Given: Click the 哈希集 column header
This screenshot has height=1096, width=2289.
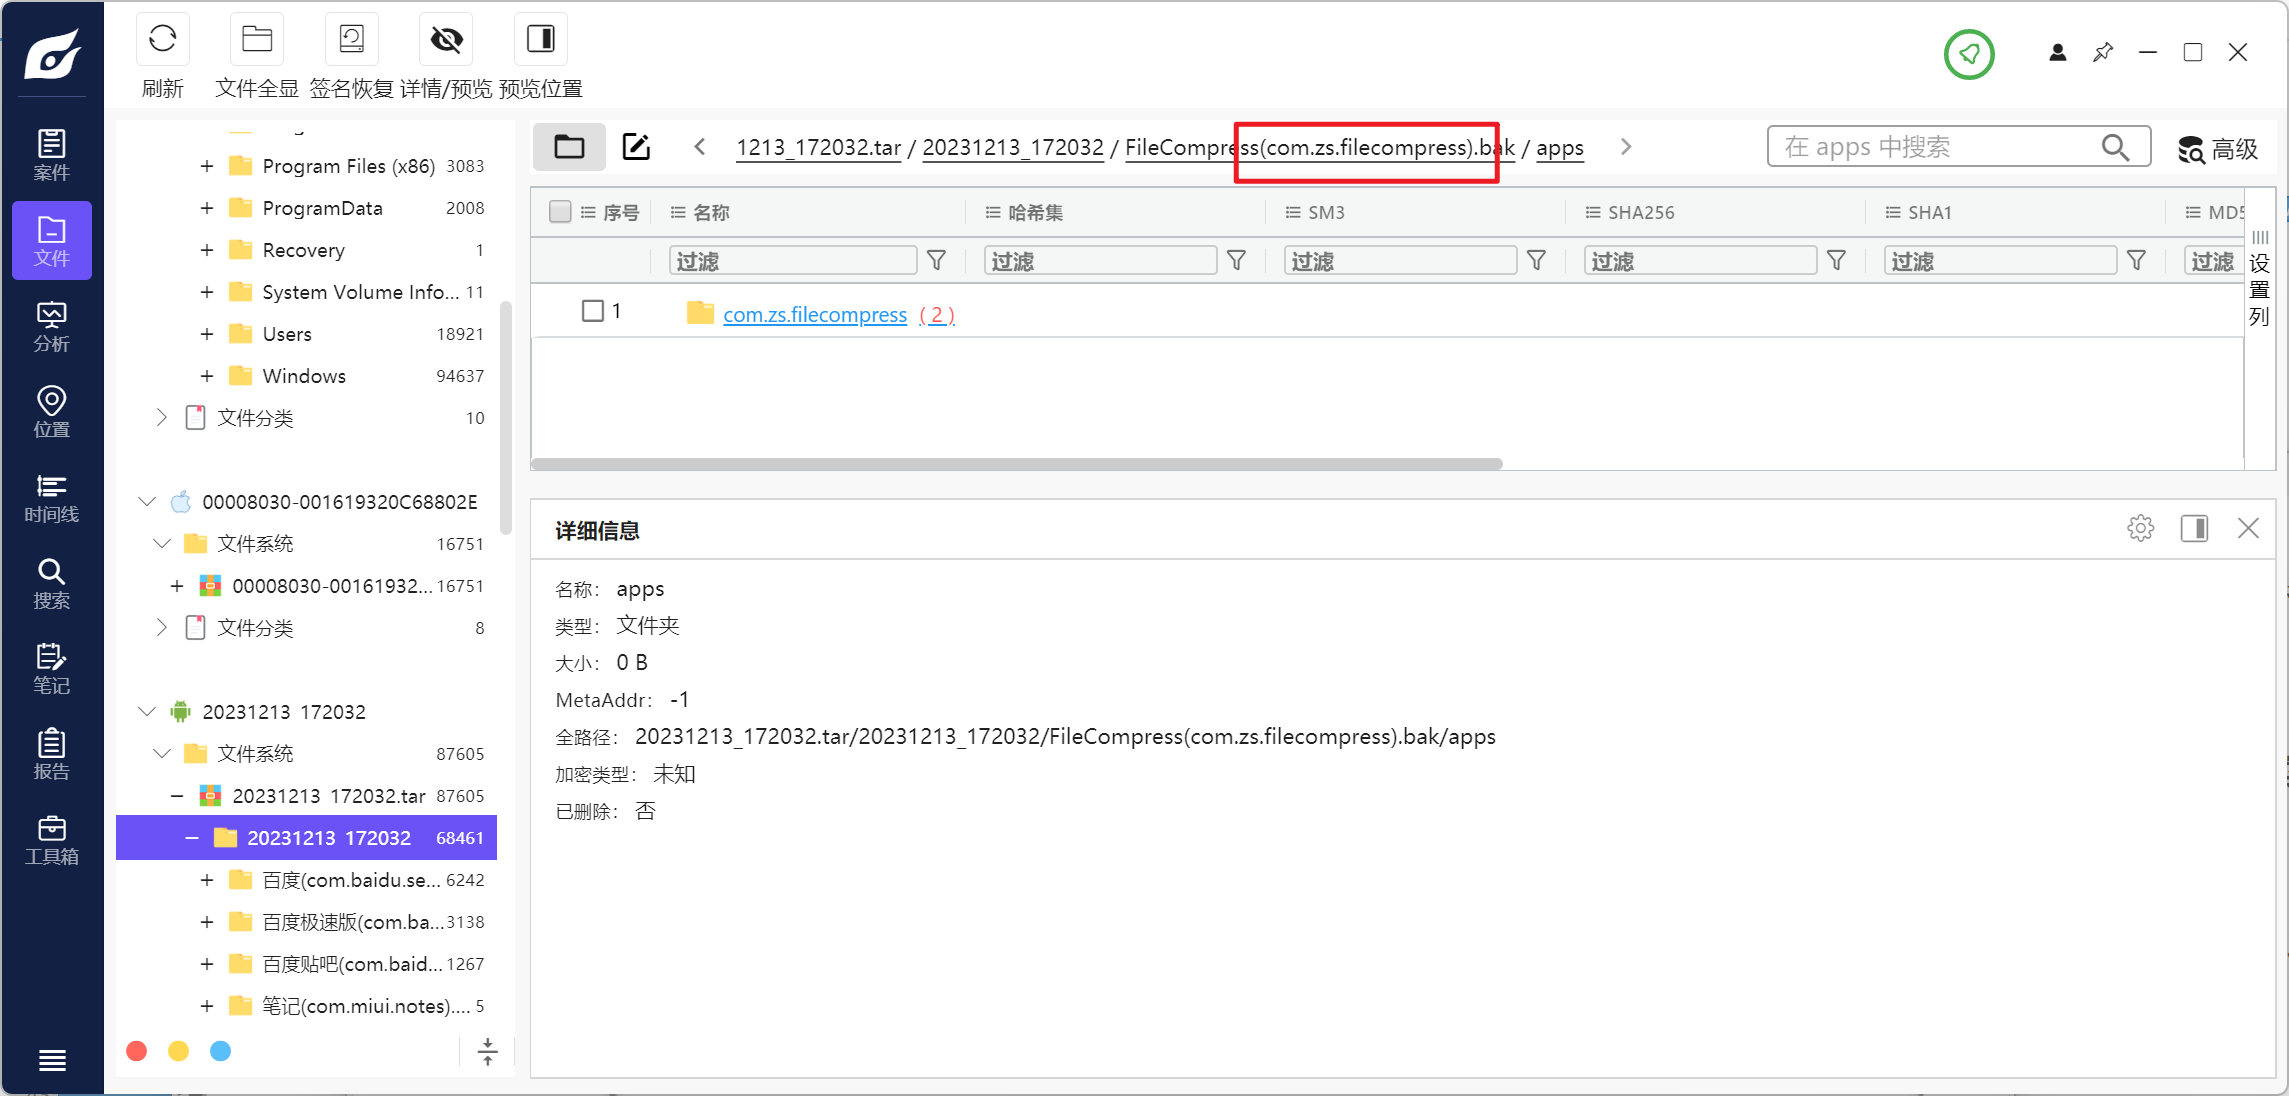Looking at the screenshot, I should click(x=1035, y=212).
